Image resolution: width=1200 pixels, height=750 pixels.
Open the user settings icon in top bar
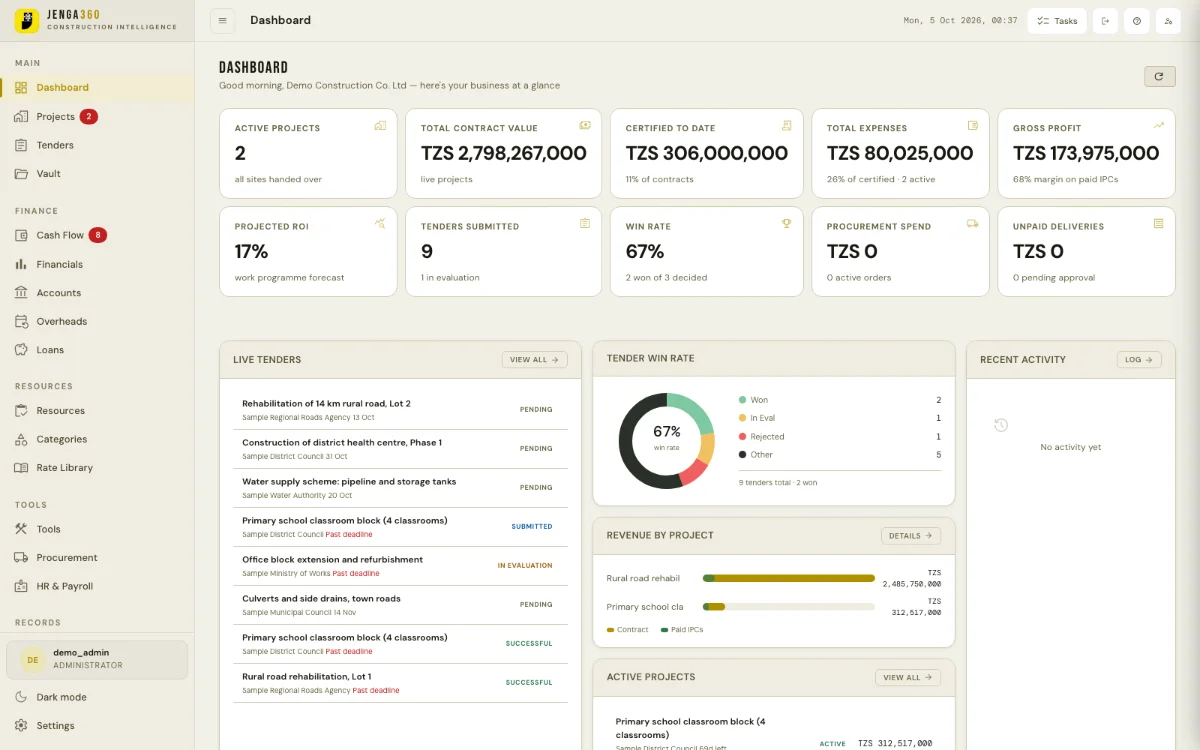pyautogui.click(x=1168, y=20)
